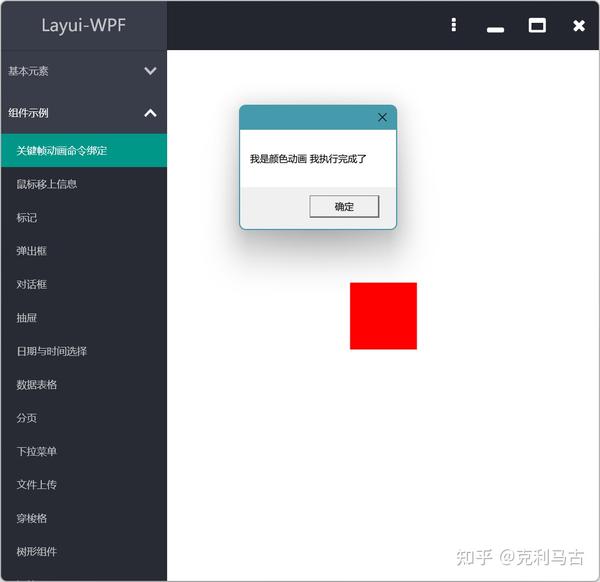Screen dimensions: 600x582
Task: Close the message dialog with X
Action: 382,117
